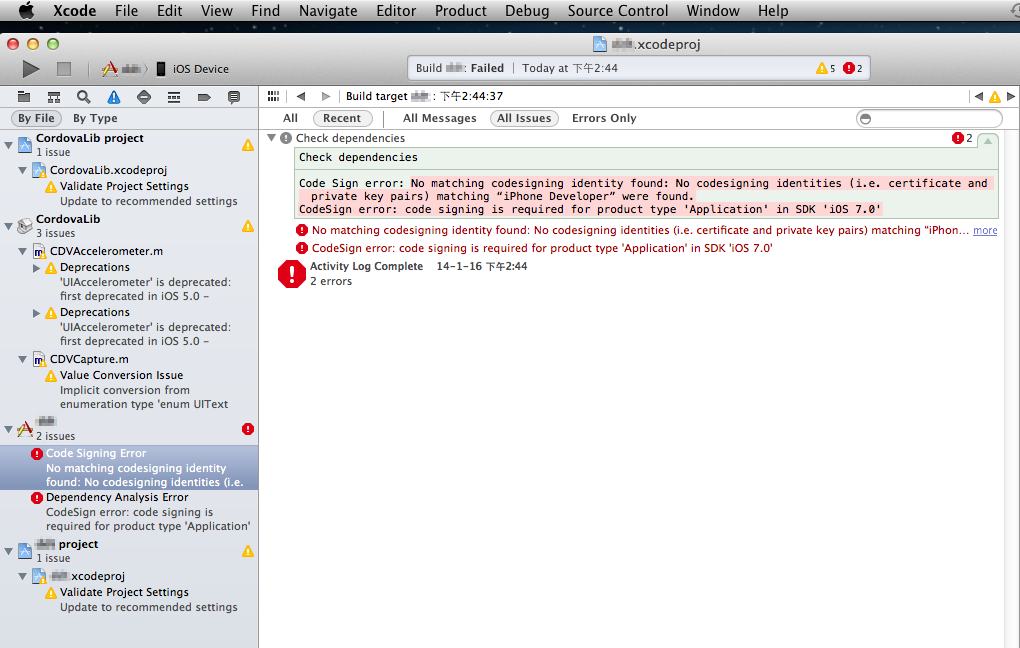Click the Build Failed activity status area
The image size is (1020, 648).
(x=639, y=68)
